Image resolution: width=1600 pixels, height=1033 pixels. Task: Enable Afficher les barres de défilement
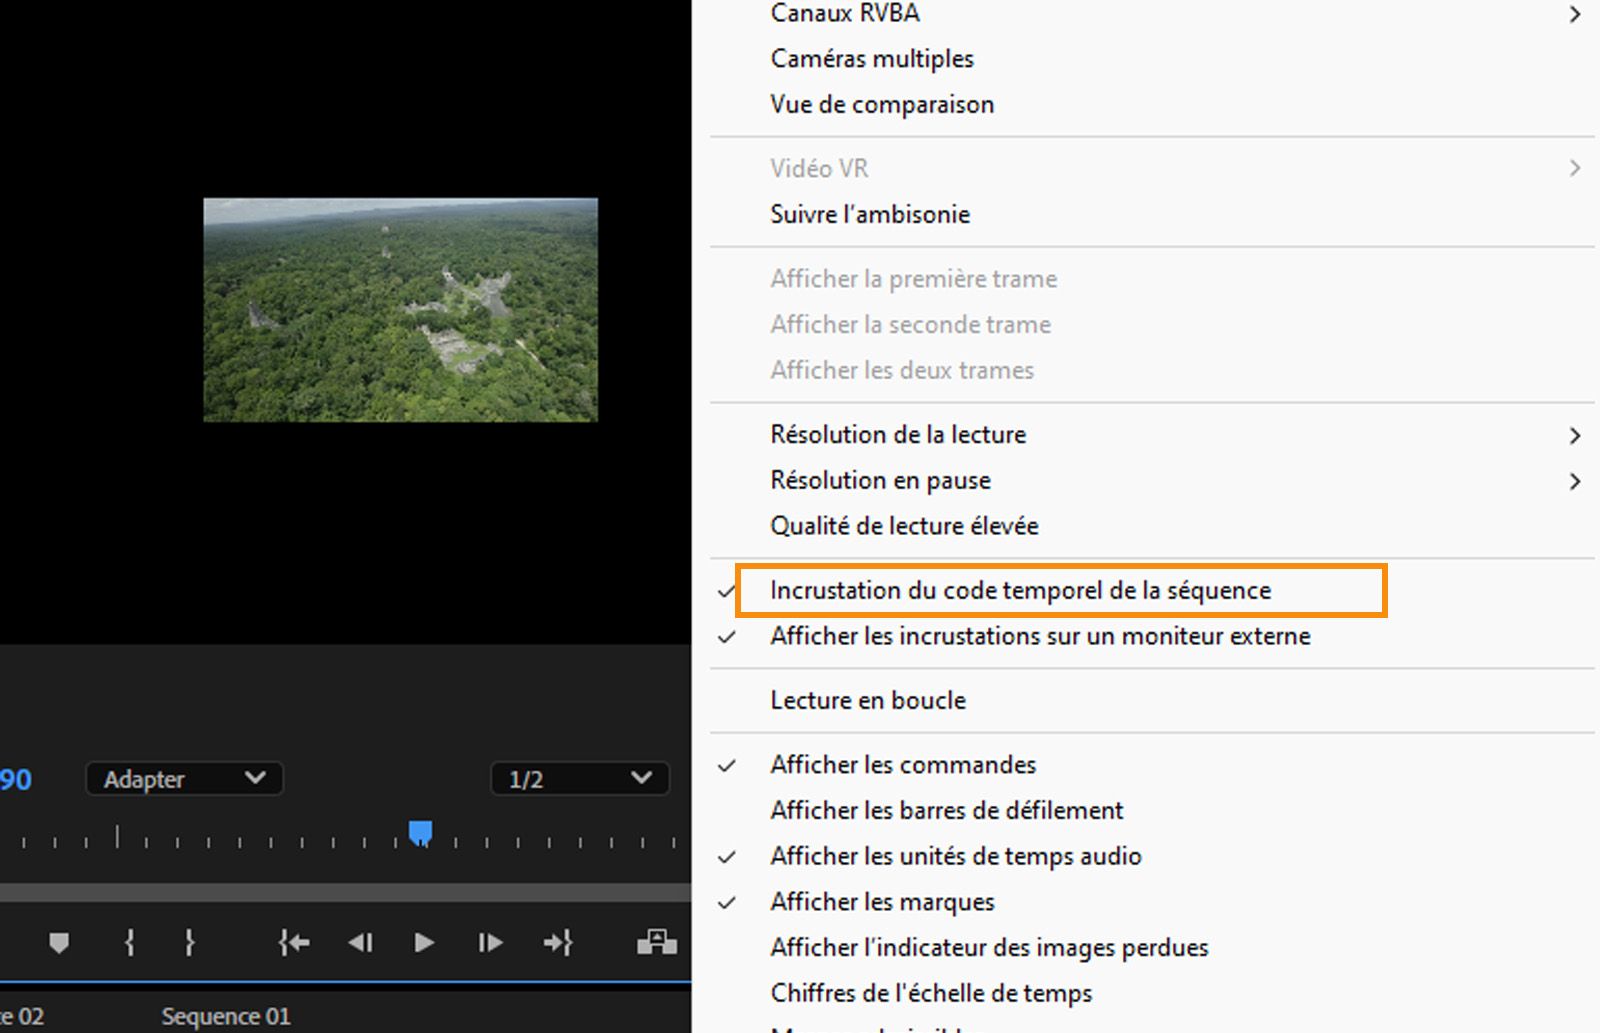click(x=946, y=810)
